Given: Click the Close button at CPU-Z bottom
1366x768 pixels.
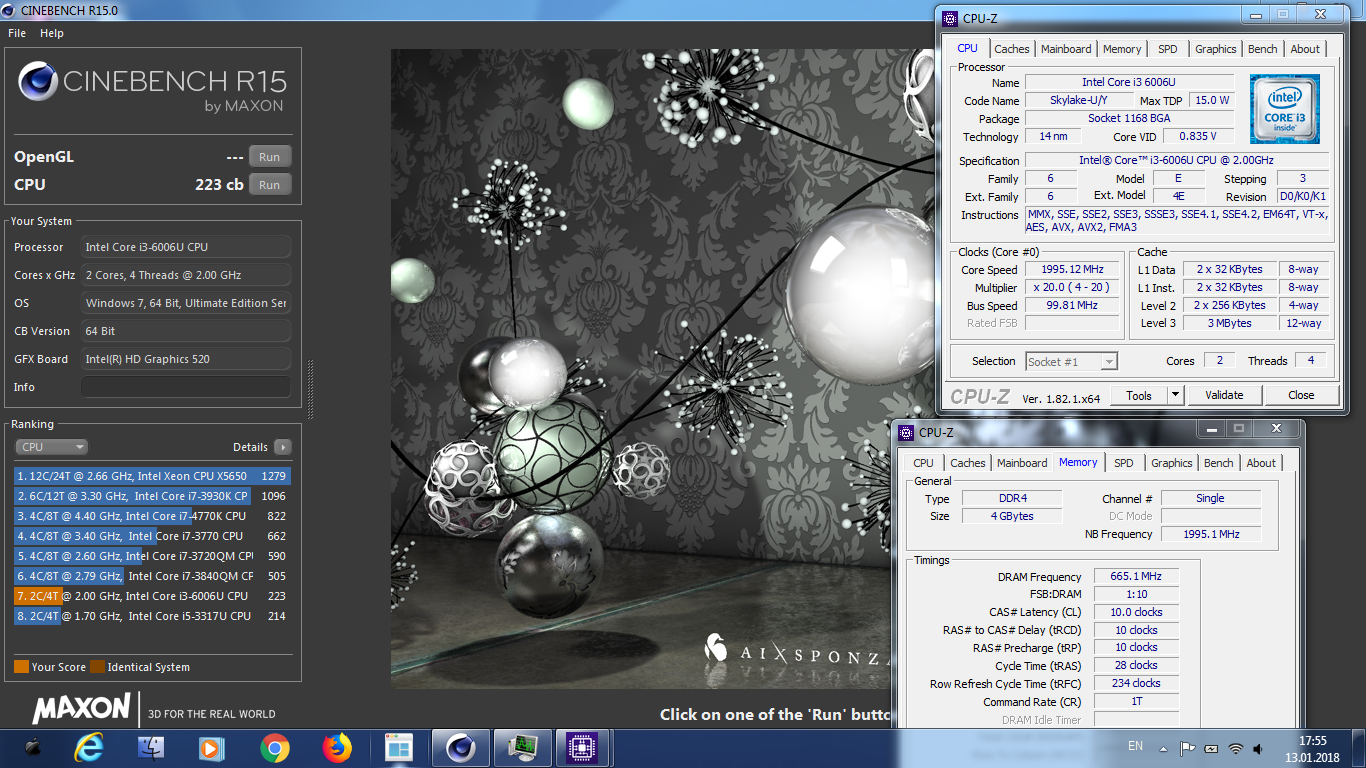Looking at the screenshot, I should click(x=1301, y=395).
